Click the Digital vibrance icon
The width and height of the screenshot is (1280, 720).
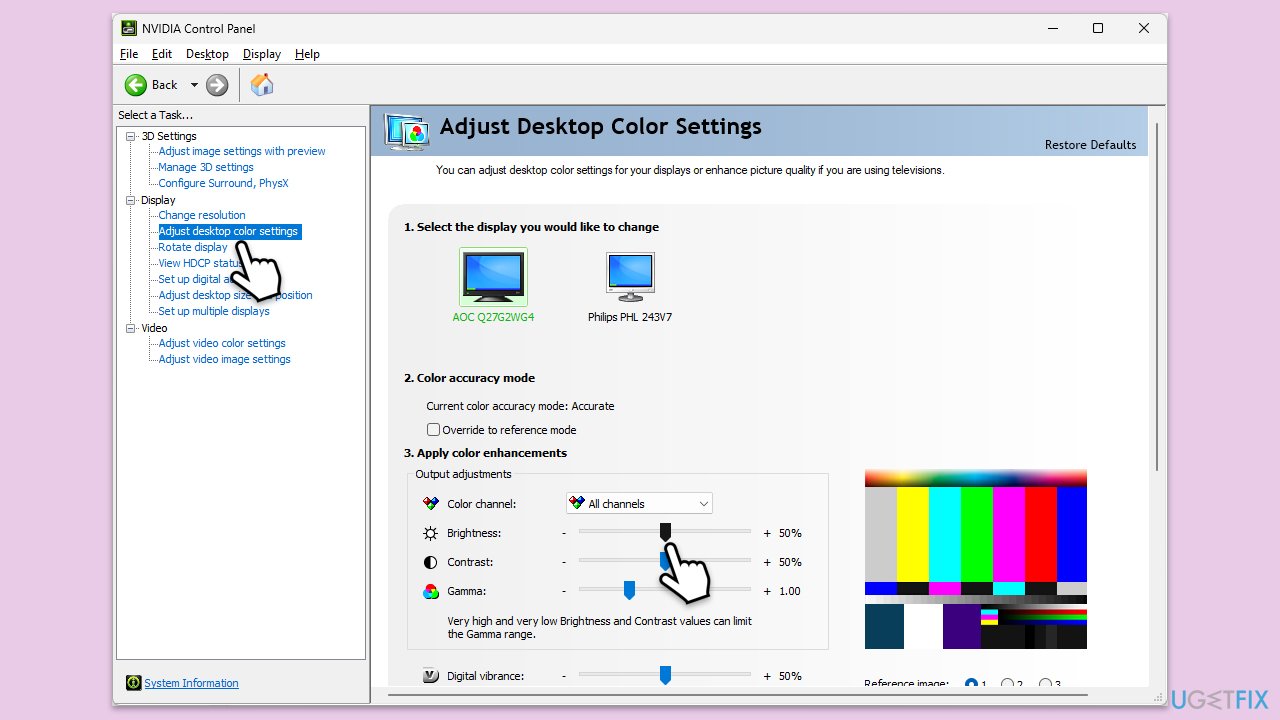(x=431, y=676)
